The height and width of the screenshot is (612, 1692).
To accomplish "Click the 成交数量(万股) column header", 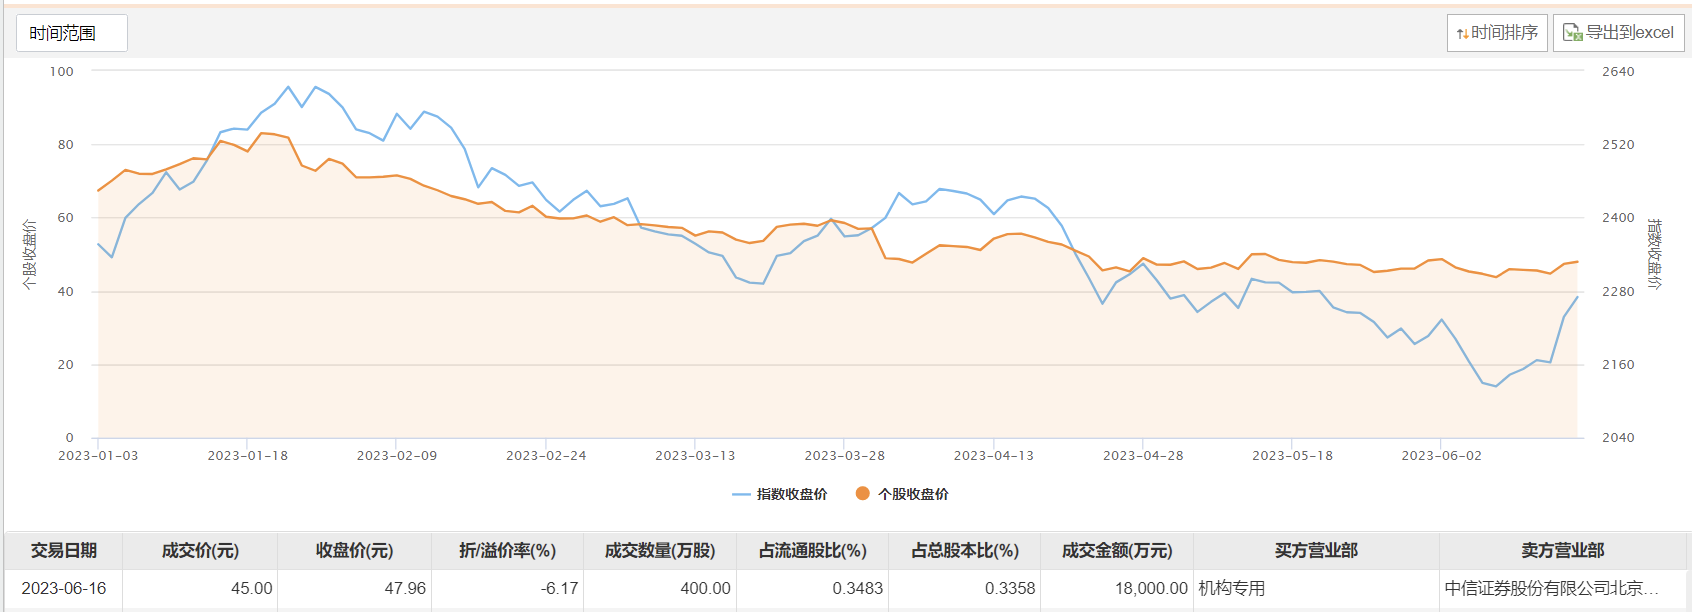I will [x=660, y=551].
